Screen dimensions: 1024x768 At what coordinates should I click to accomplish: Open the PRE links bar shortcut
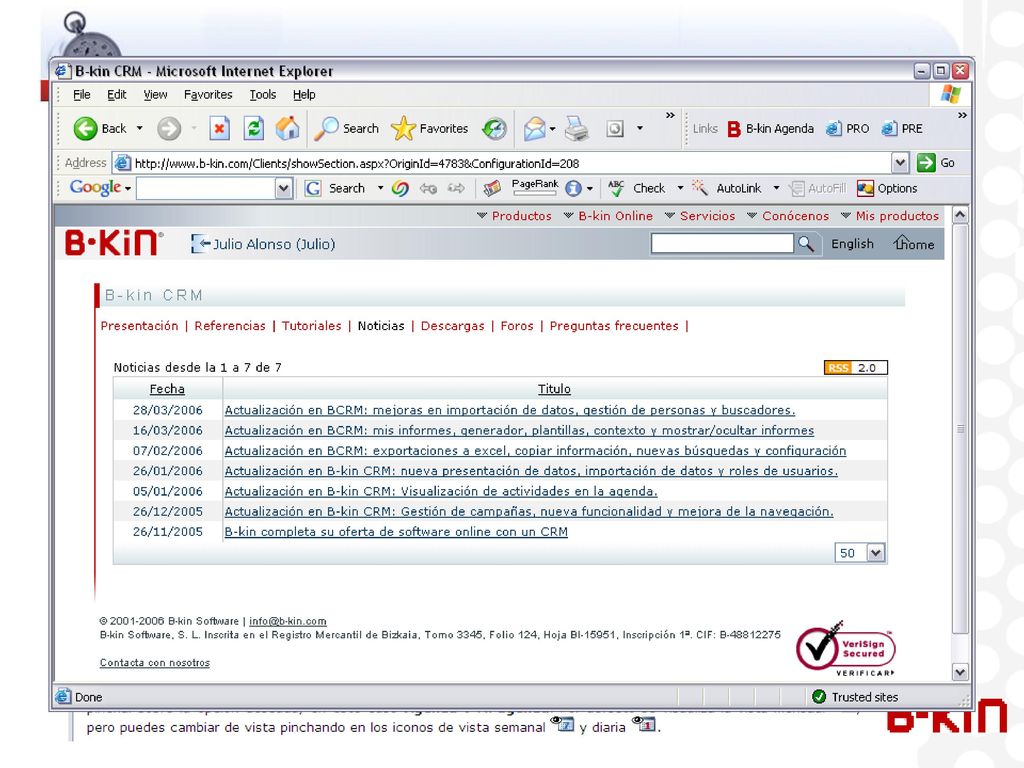pos(889,129)
